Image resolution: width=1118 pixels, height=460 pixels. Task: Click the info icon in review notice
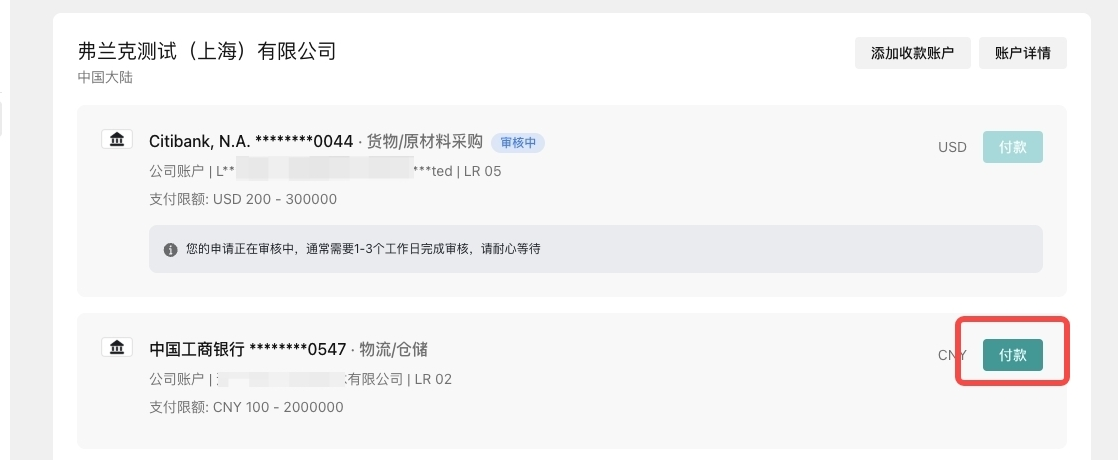170,249
